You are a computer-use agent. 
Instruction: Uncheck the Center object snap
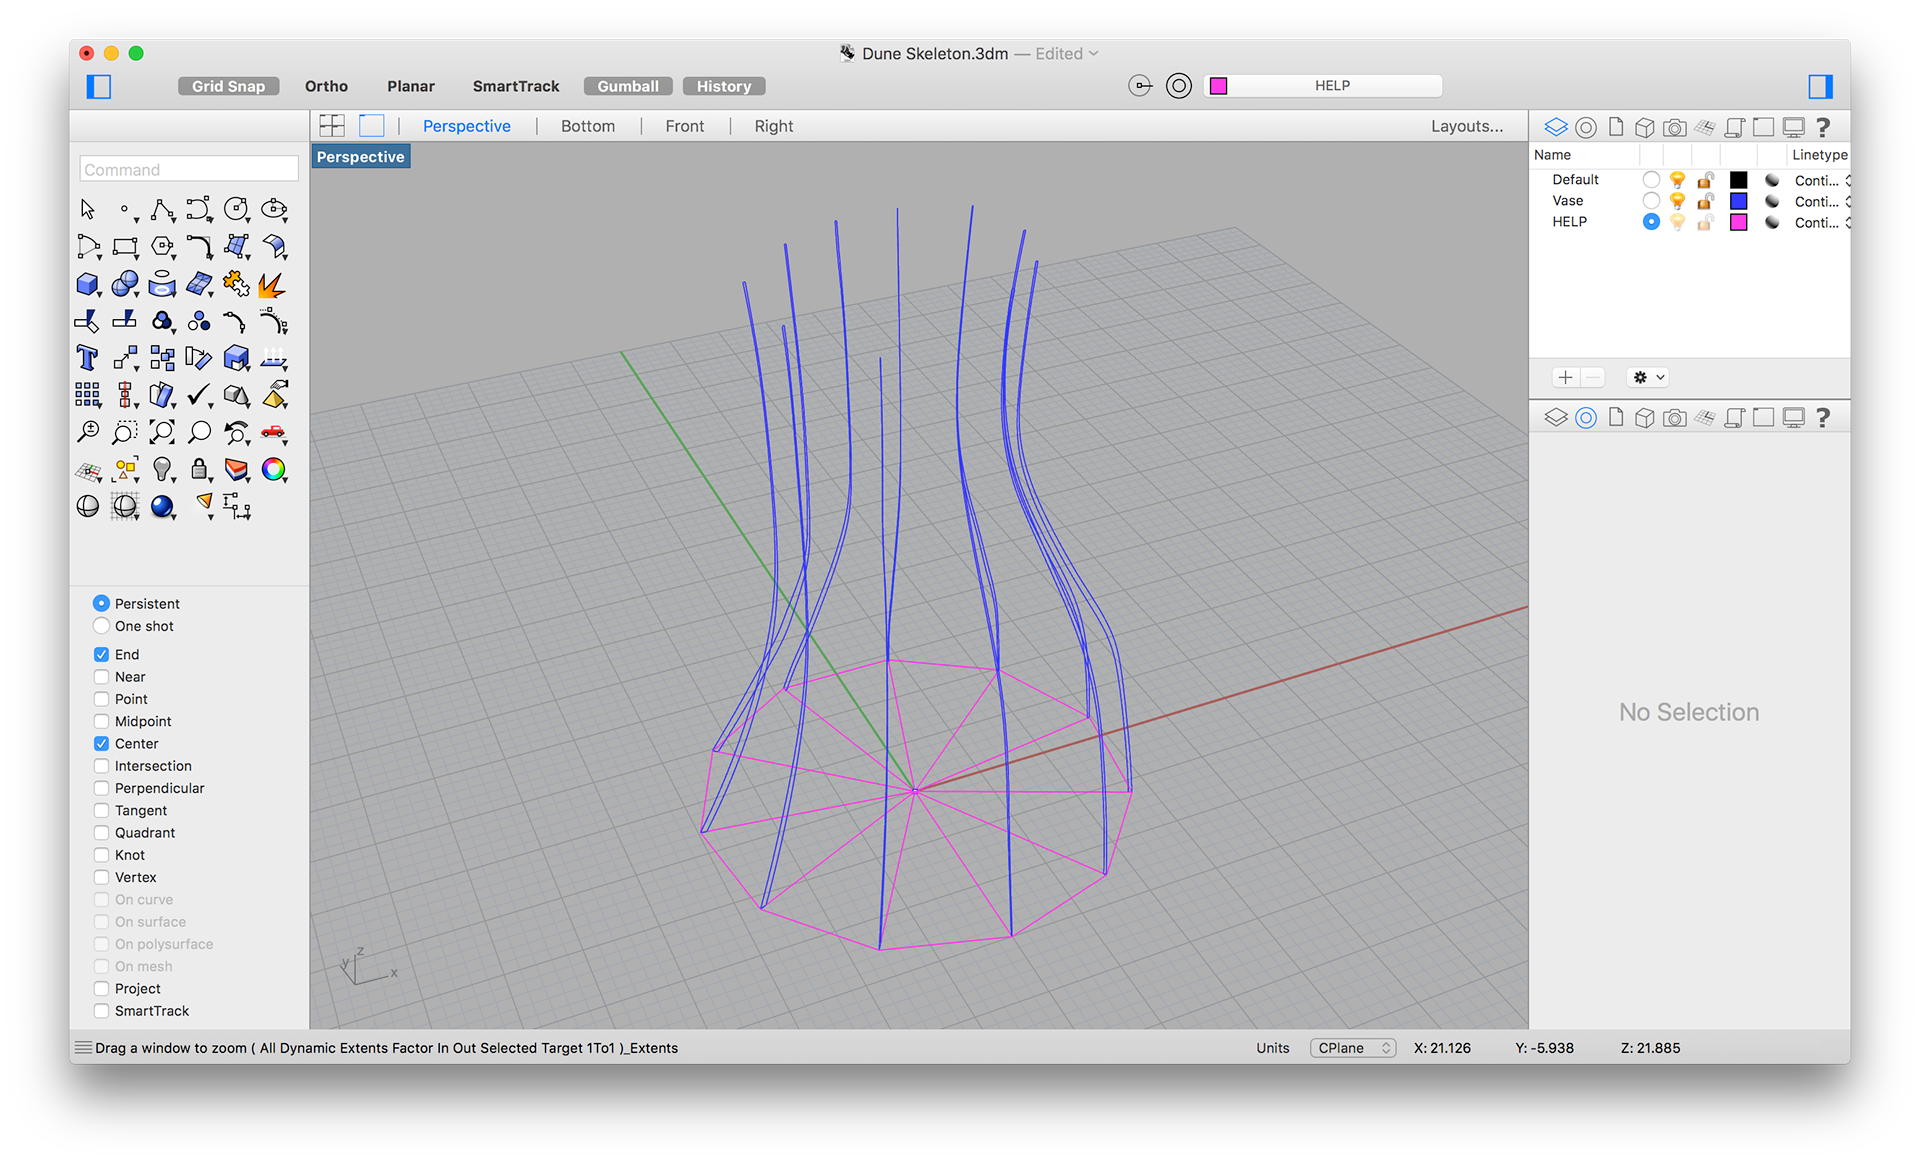click(101, 743)
